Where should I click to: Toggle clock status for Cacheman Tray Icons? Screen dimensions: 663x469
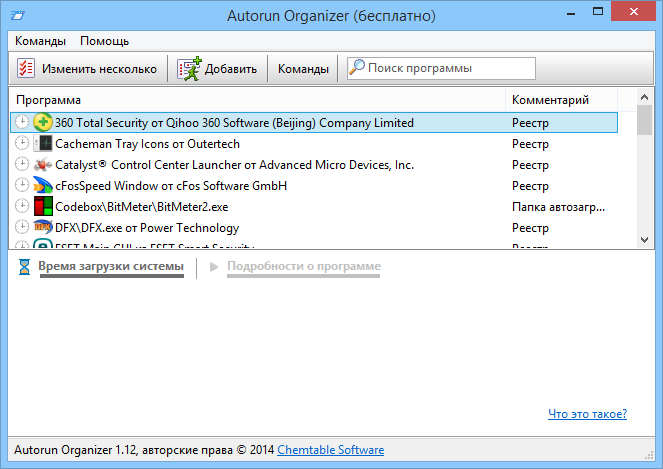23,144
